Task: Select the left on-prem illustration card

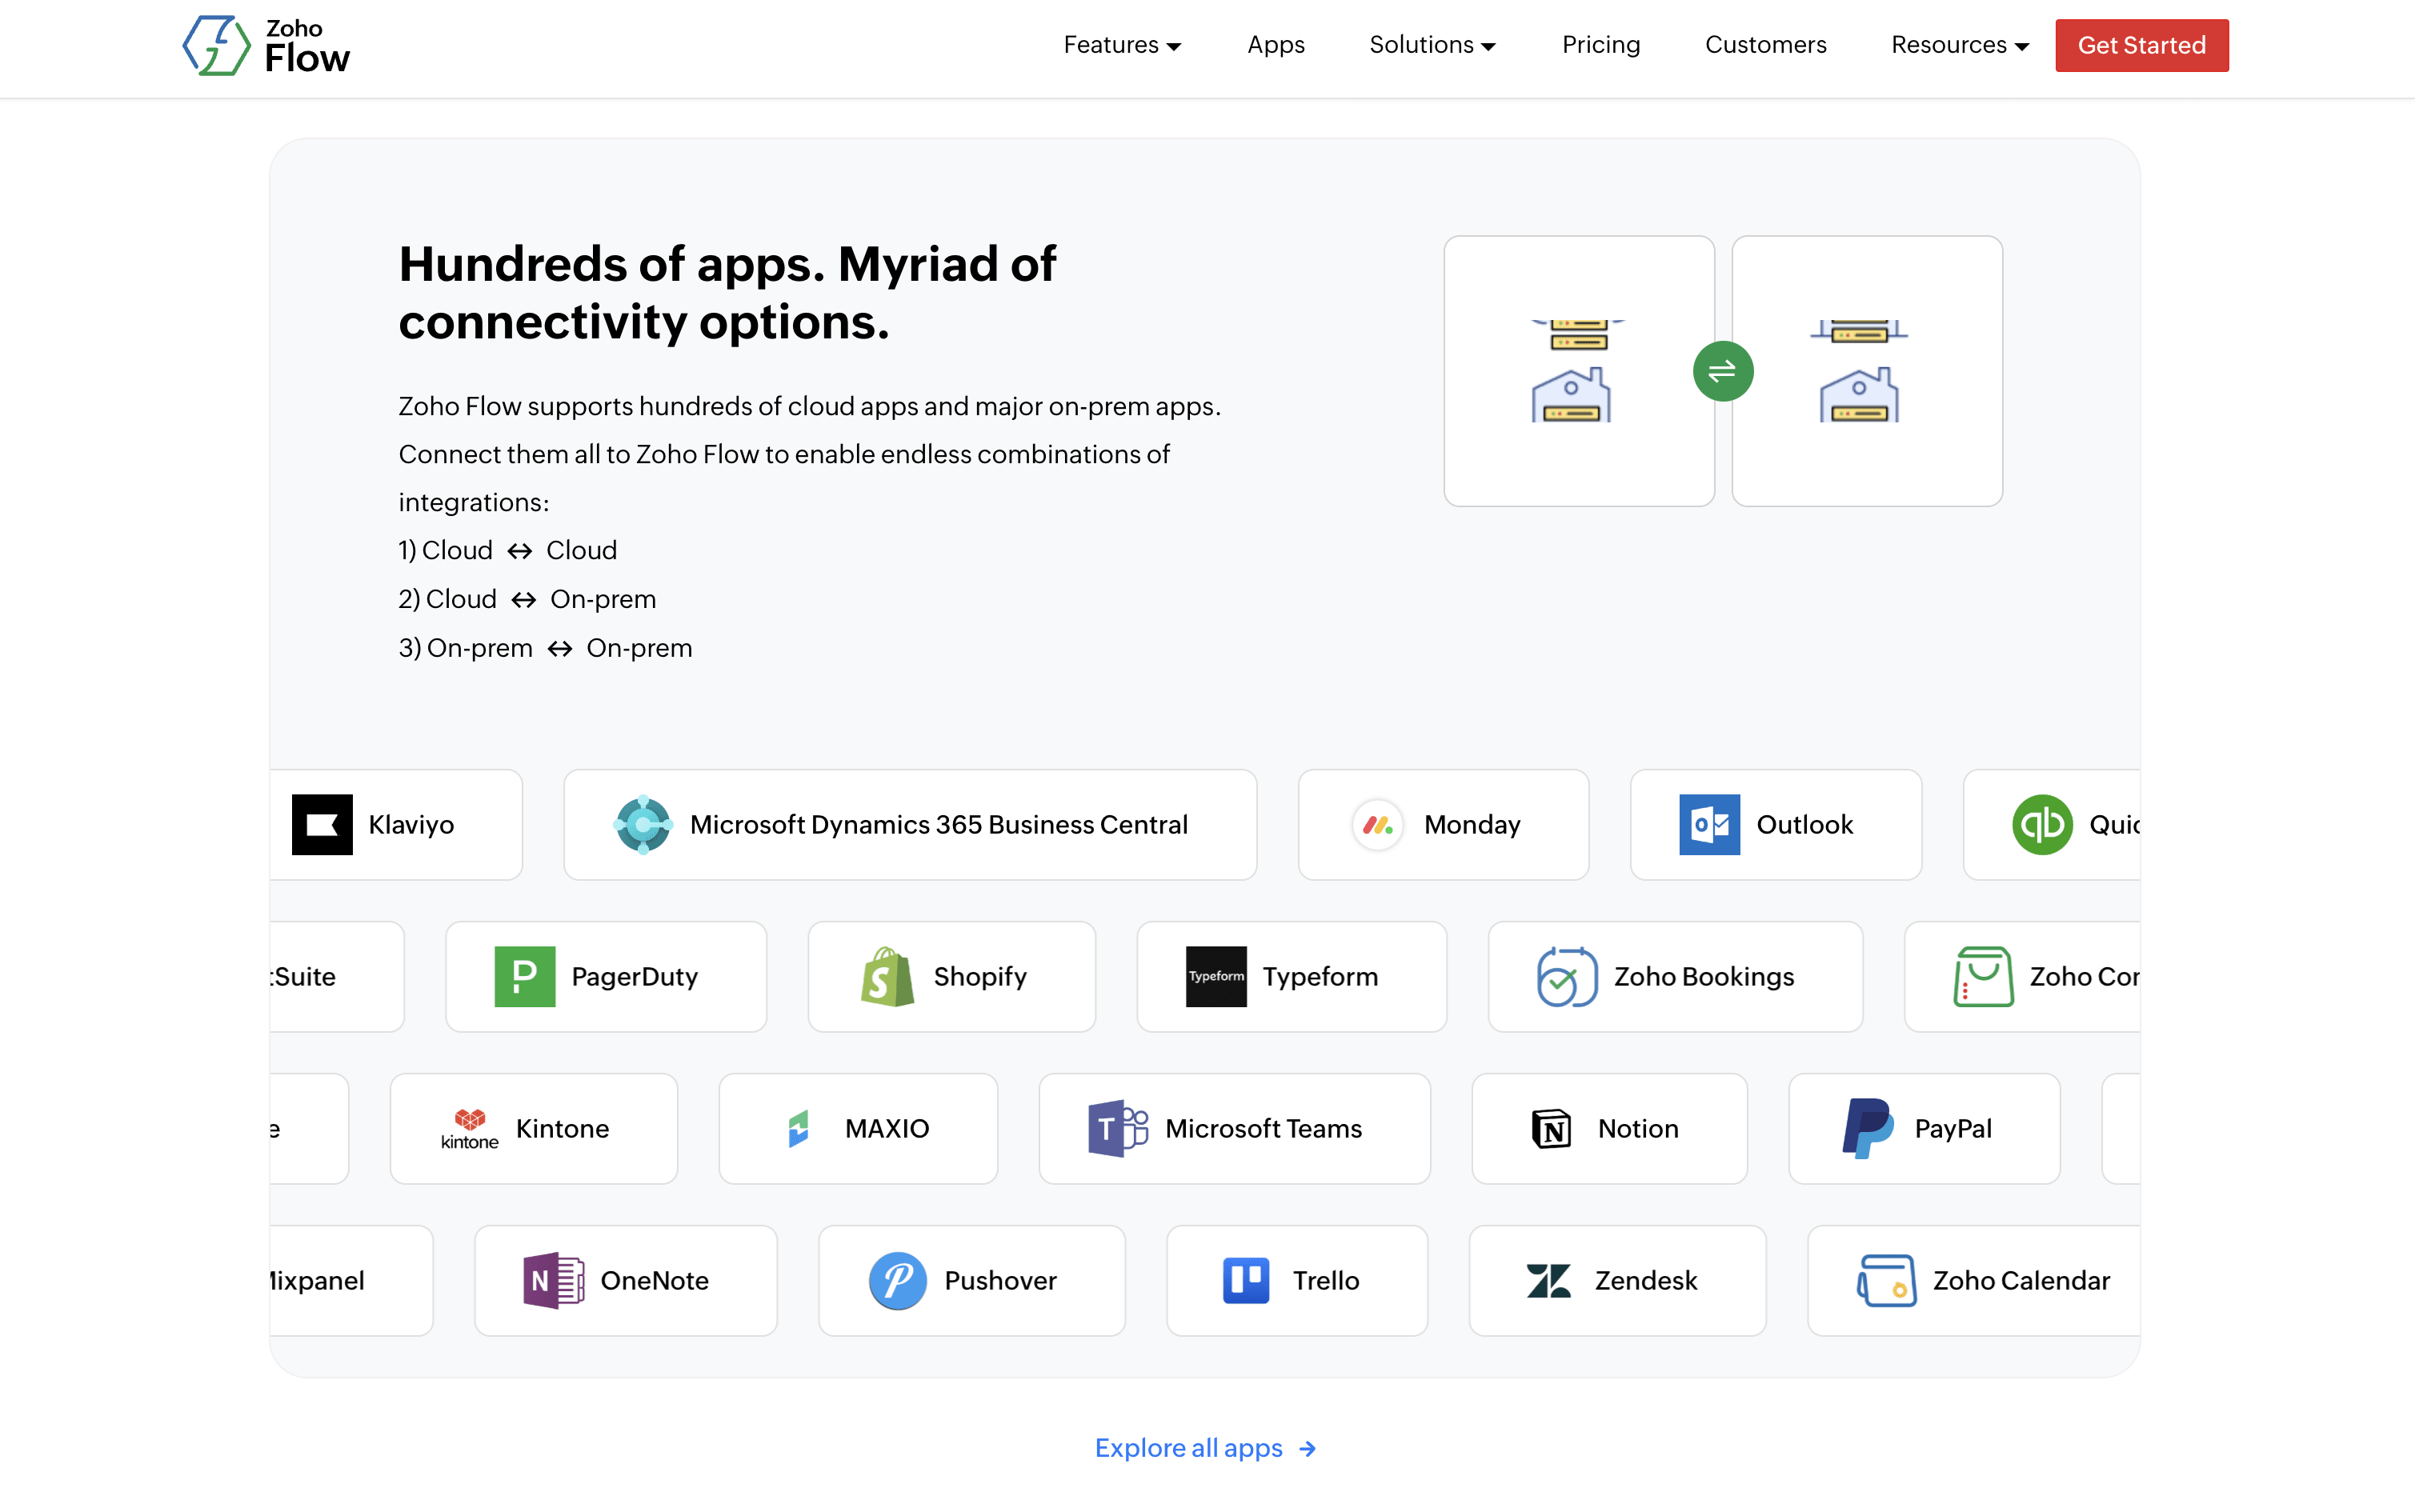Action: [1578, 371]
